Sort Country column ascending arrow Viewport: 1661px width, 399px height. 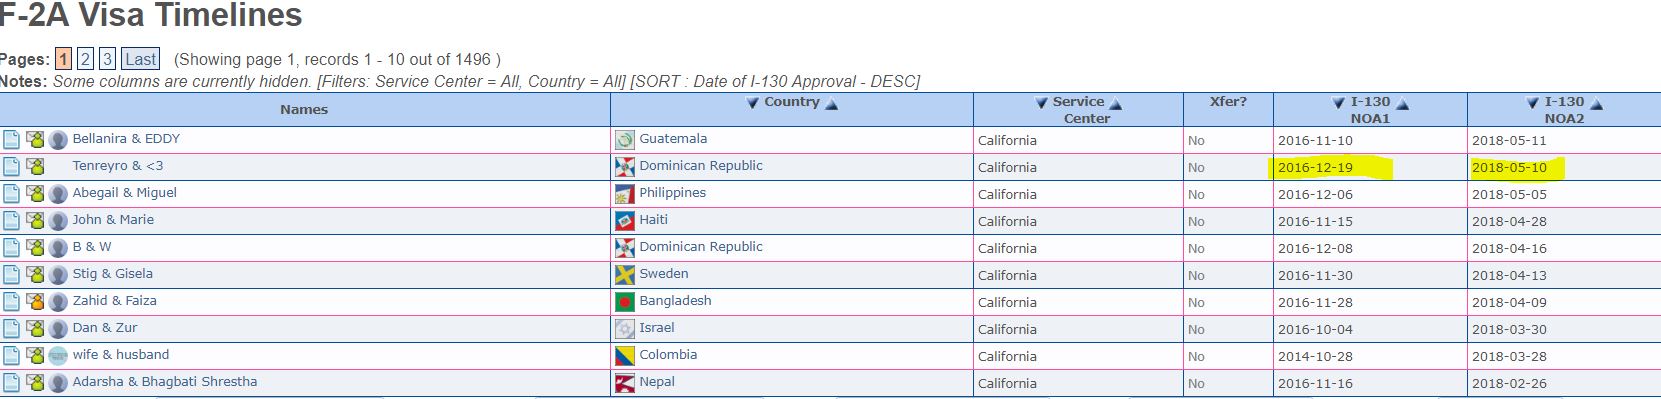831,103
